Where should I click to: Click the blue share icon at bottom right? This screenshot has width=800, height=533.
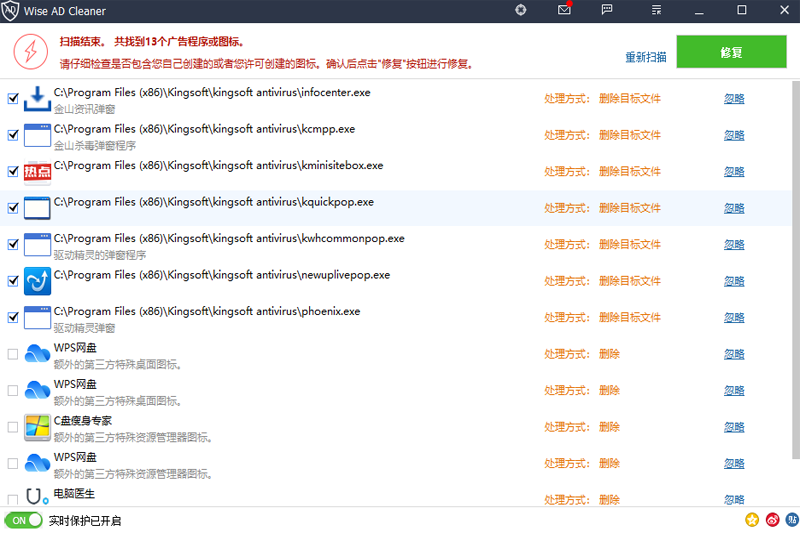(792, 520)
